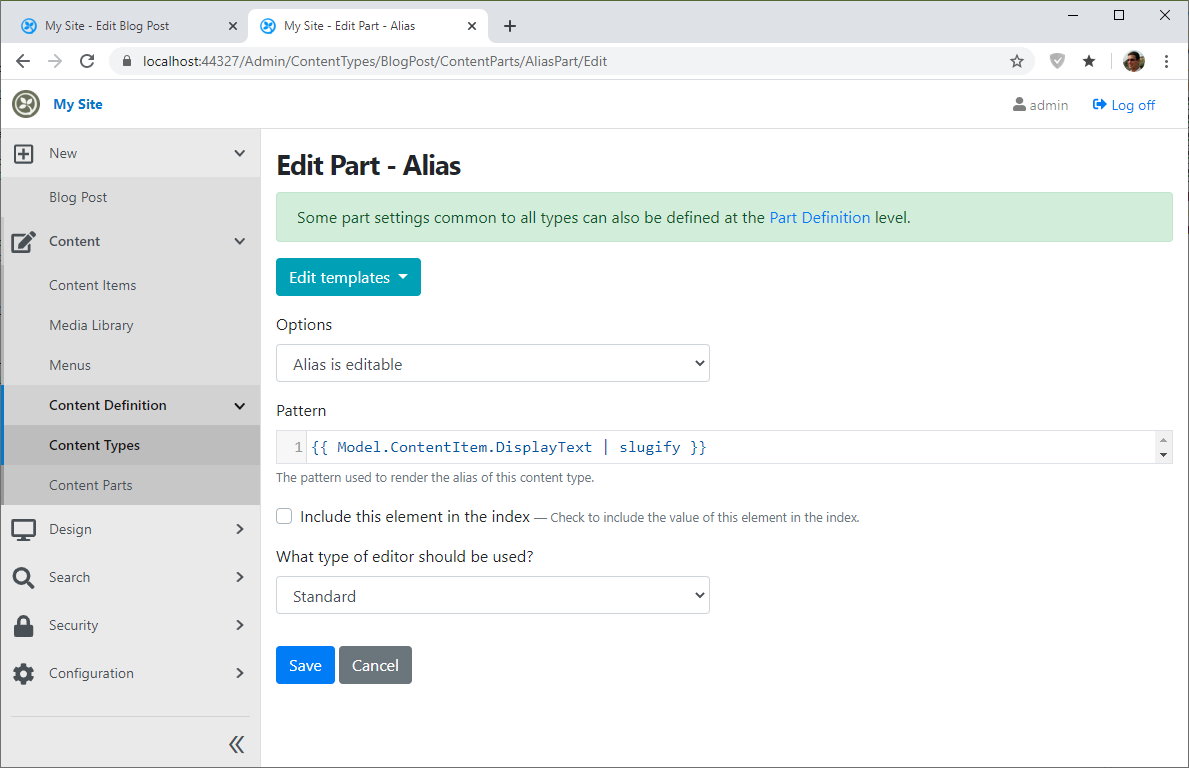Click the Log off exit icon
Screen dimensions: 1189x768
coord(1099,105)
